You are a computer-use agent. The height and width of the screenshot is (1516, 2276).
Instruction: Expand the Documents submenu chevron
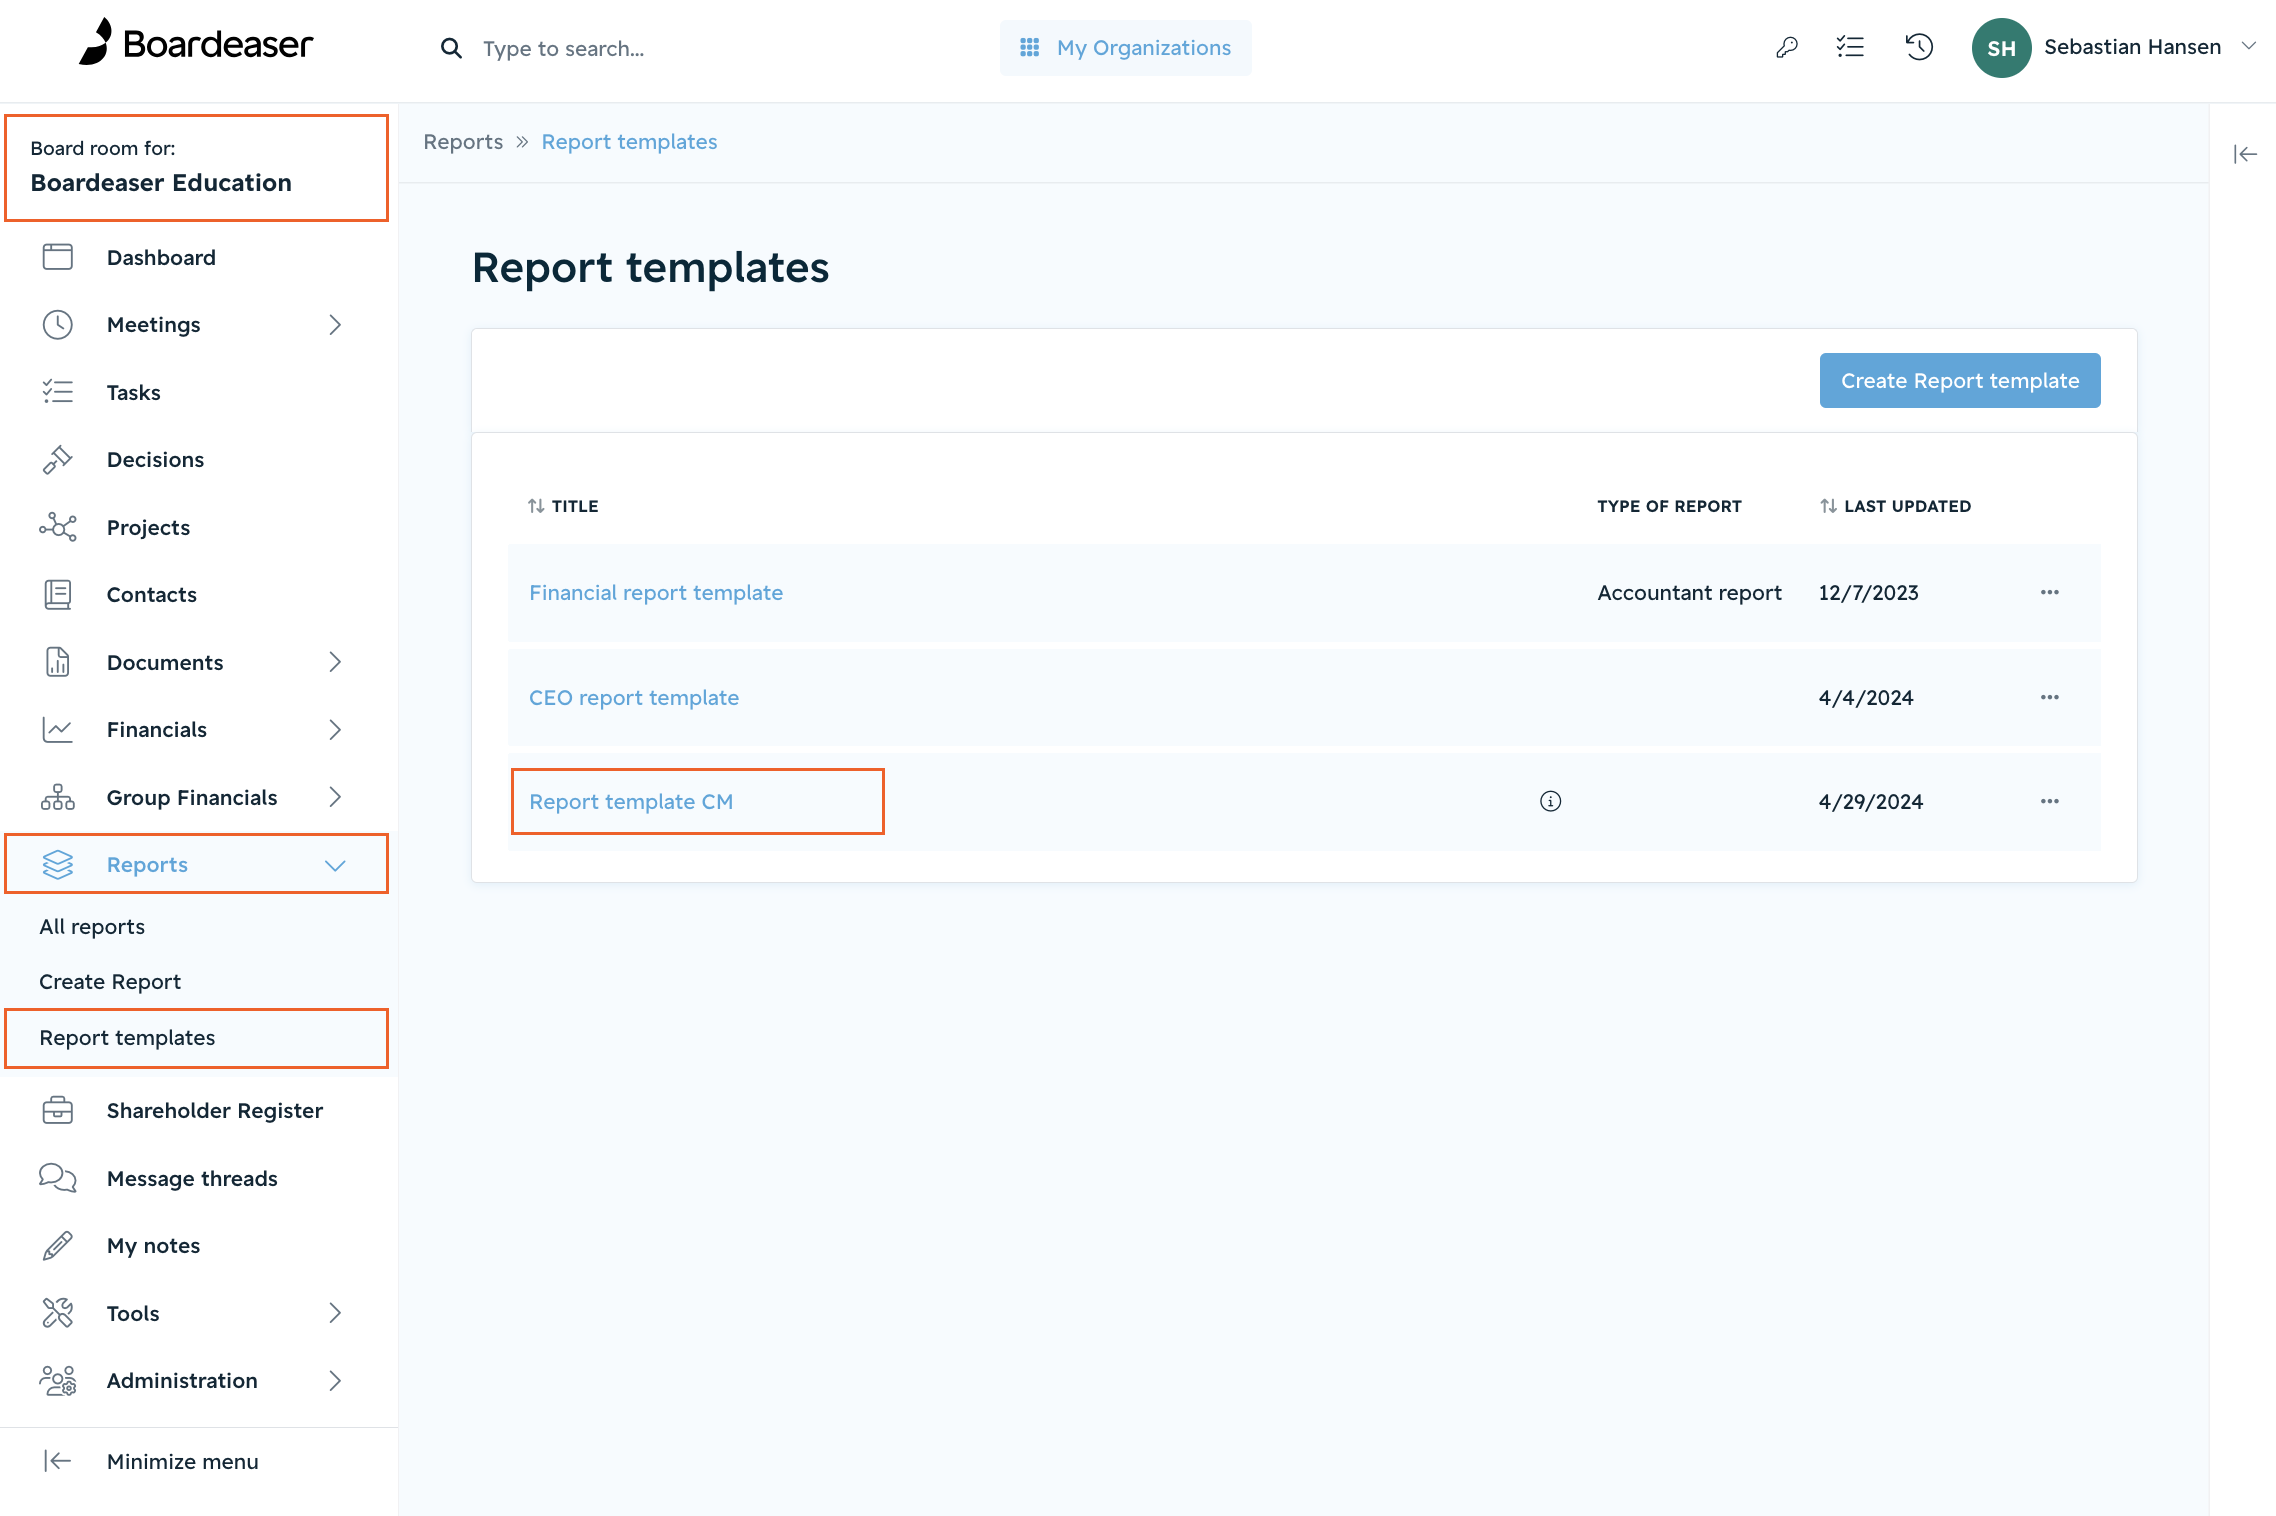tap(335, 662)
